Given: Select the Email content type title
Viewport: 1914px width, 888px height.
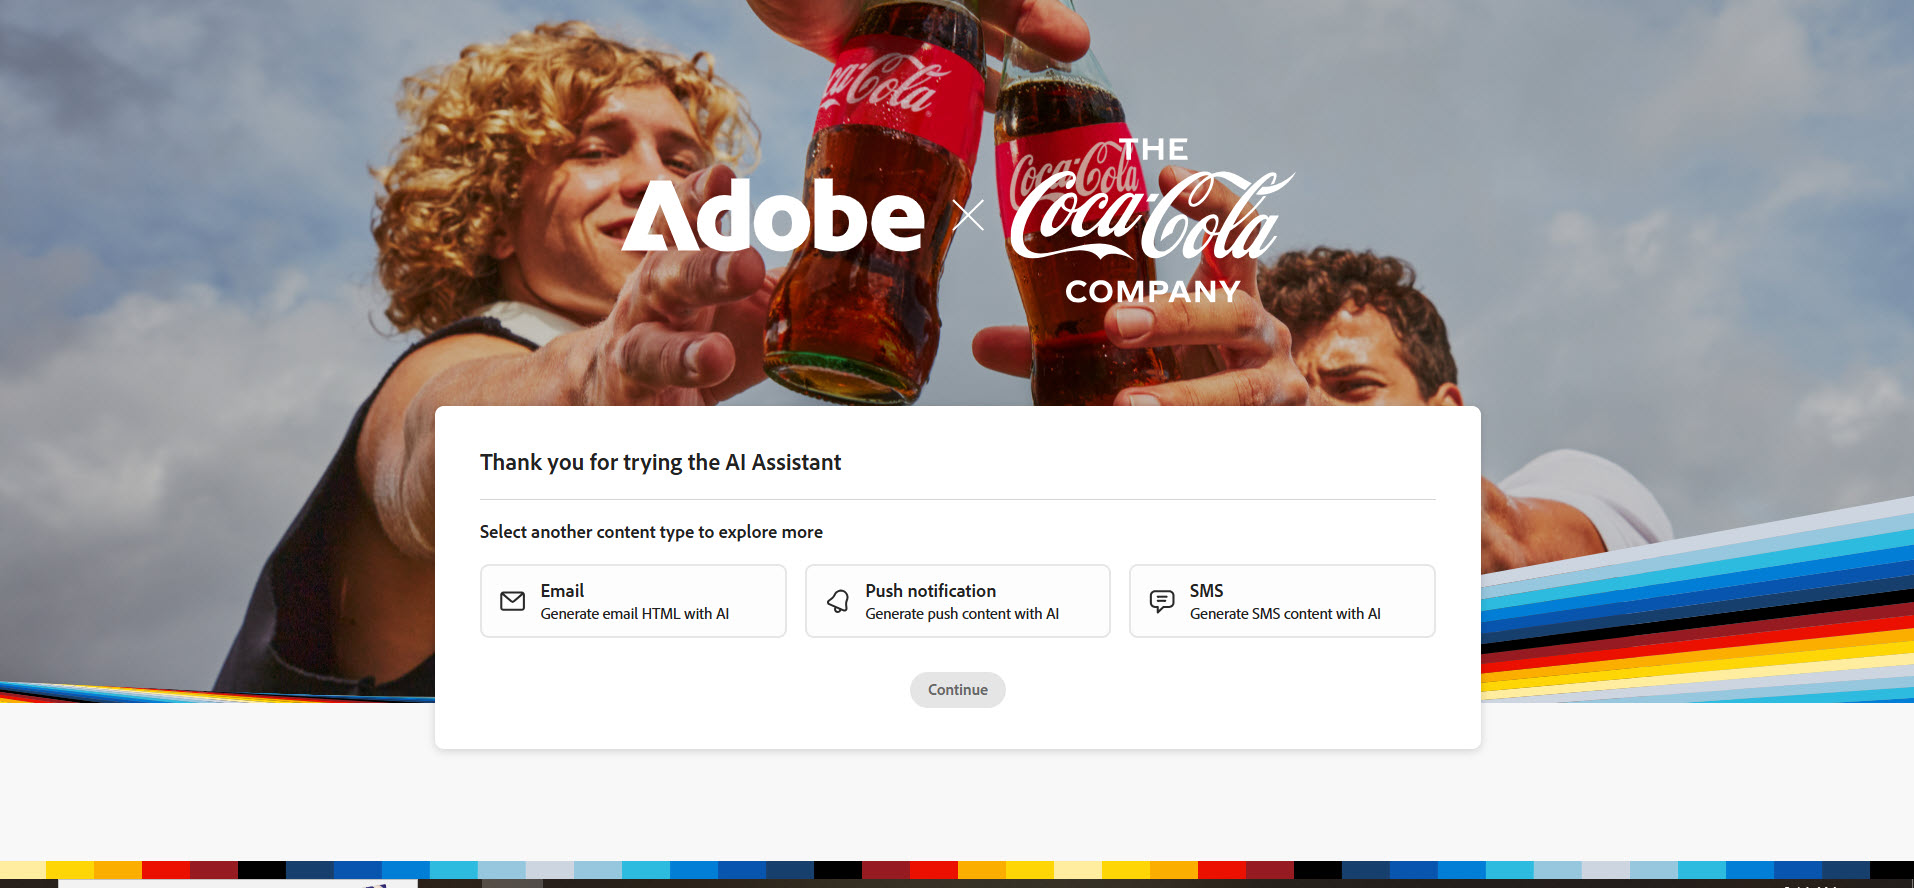Looking at the screenshot, I should [x=562, y=591].
